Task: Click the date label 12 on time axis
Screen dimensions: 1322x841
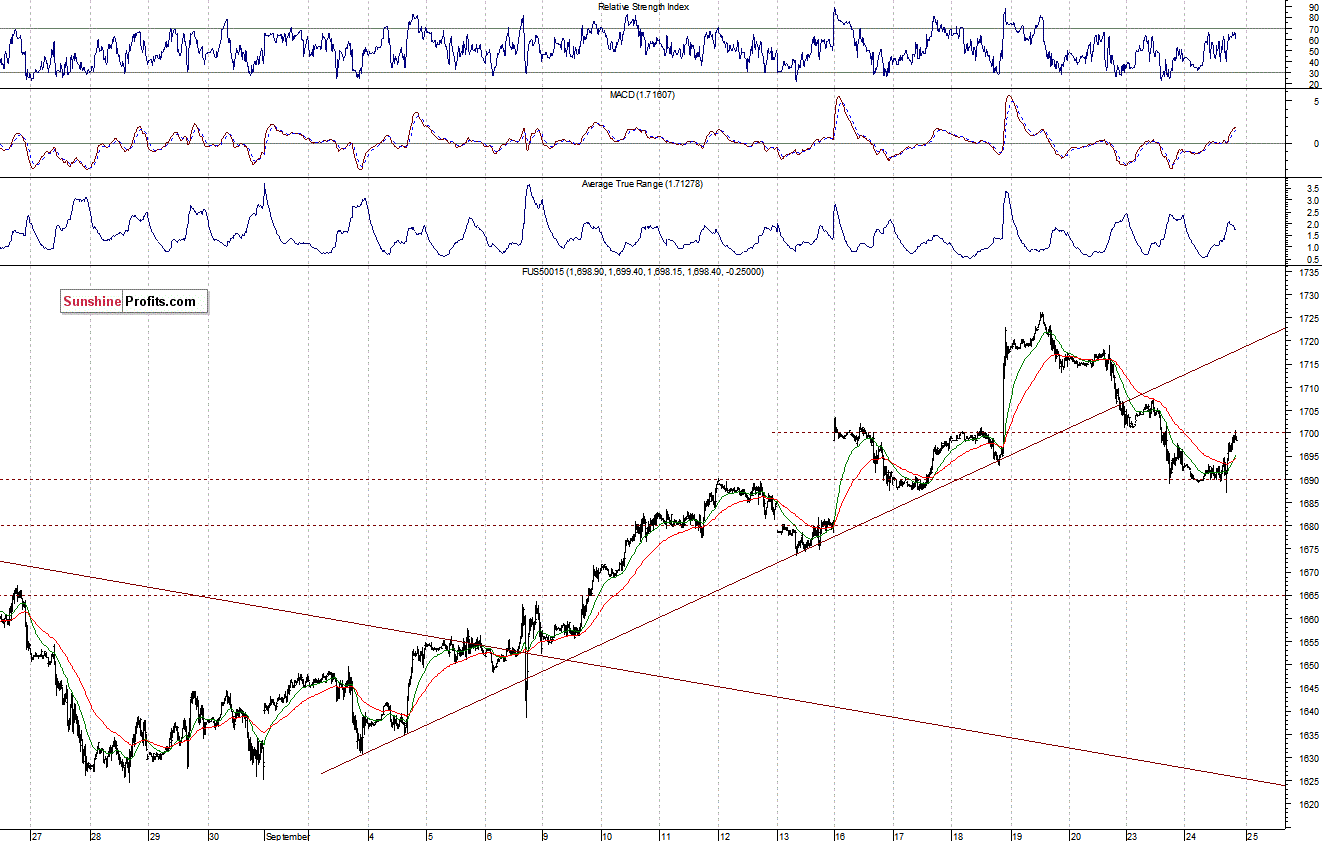Action: pos(724,835)
